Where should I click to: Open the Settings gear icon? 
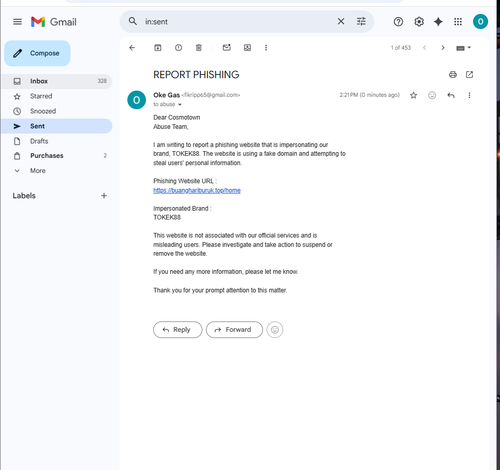pos(419,22)
